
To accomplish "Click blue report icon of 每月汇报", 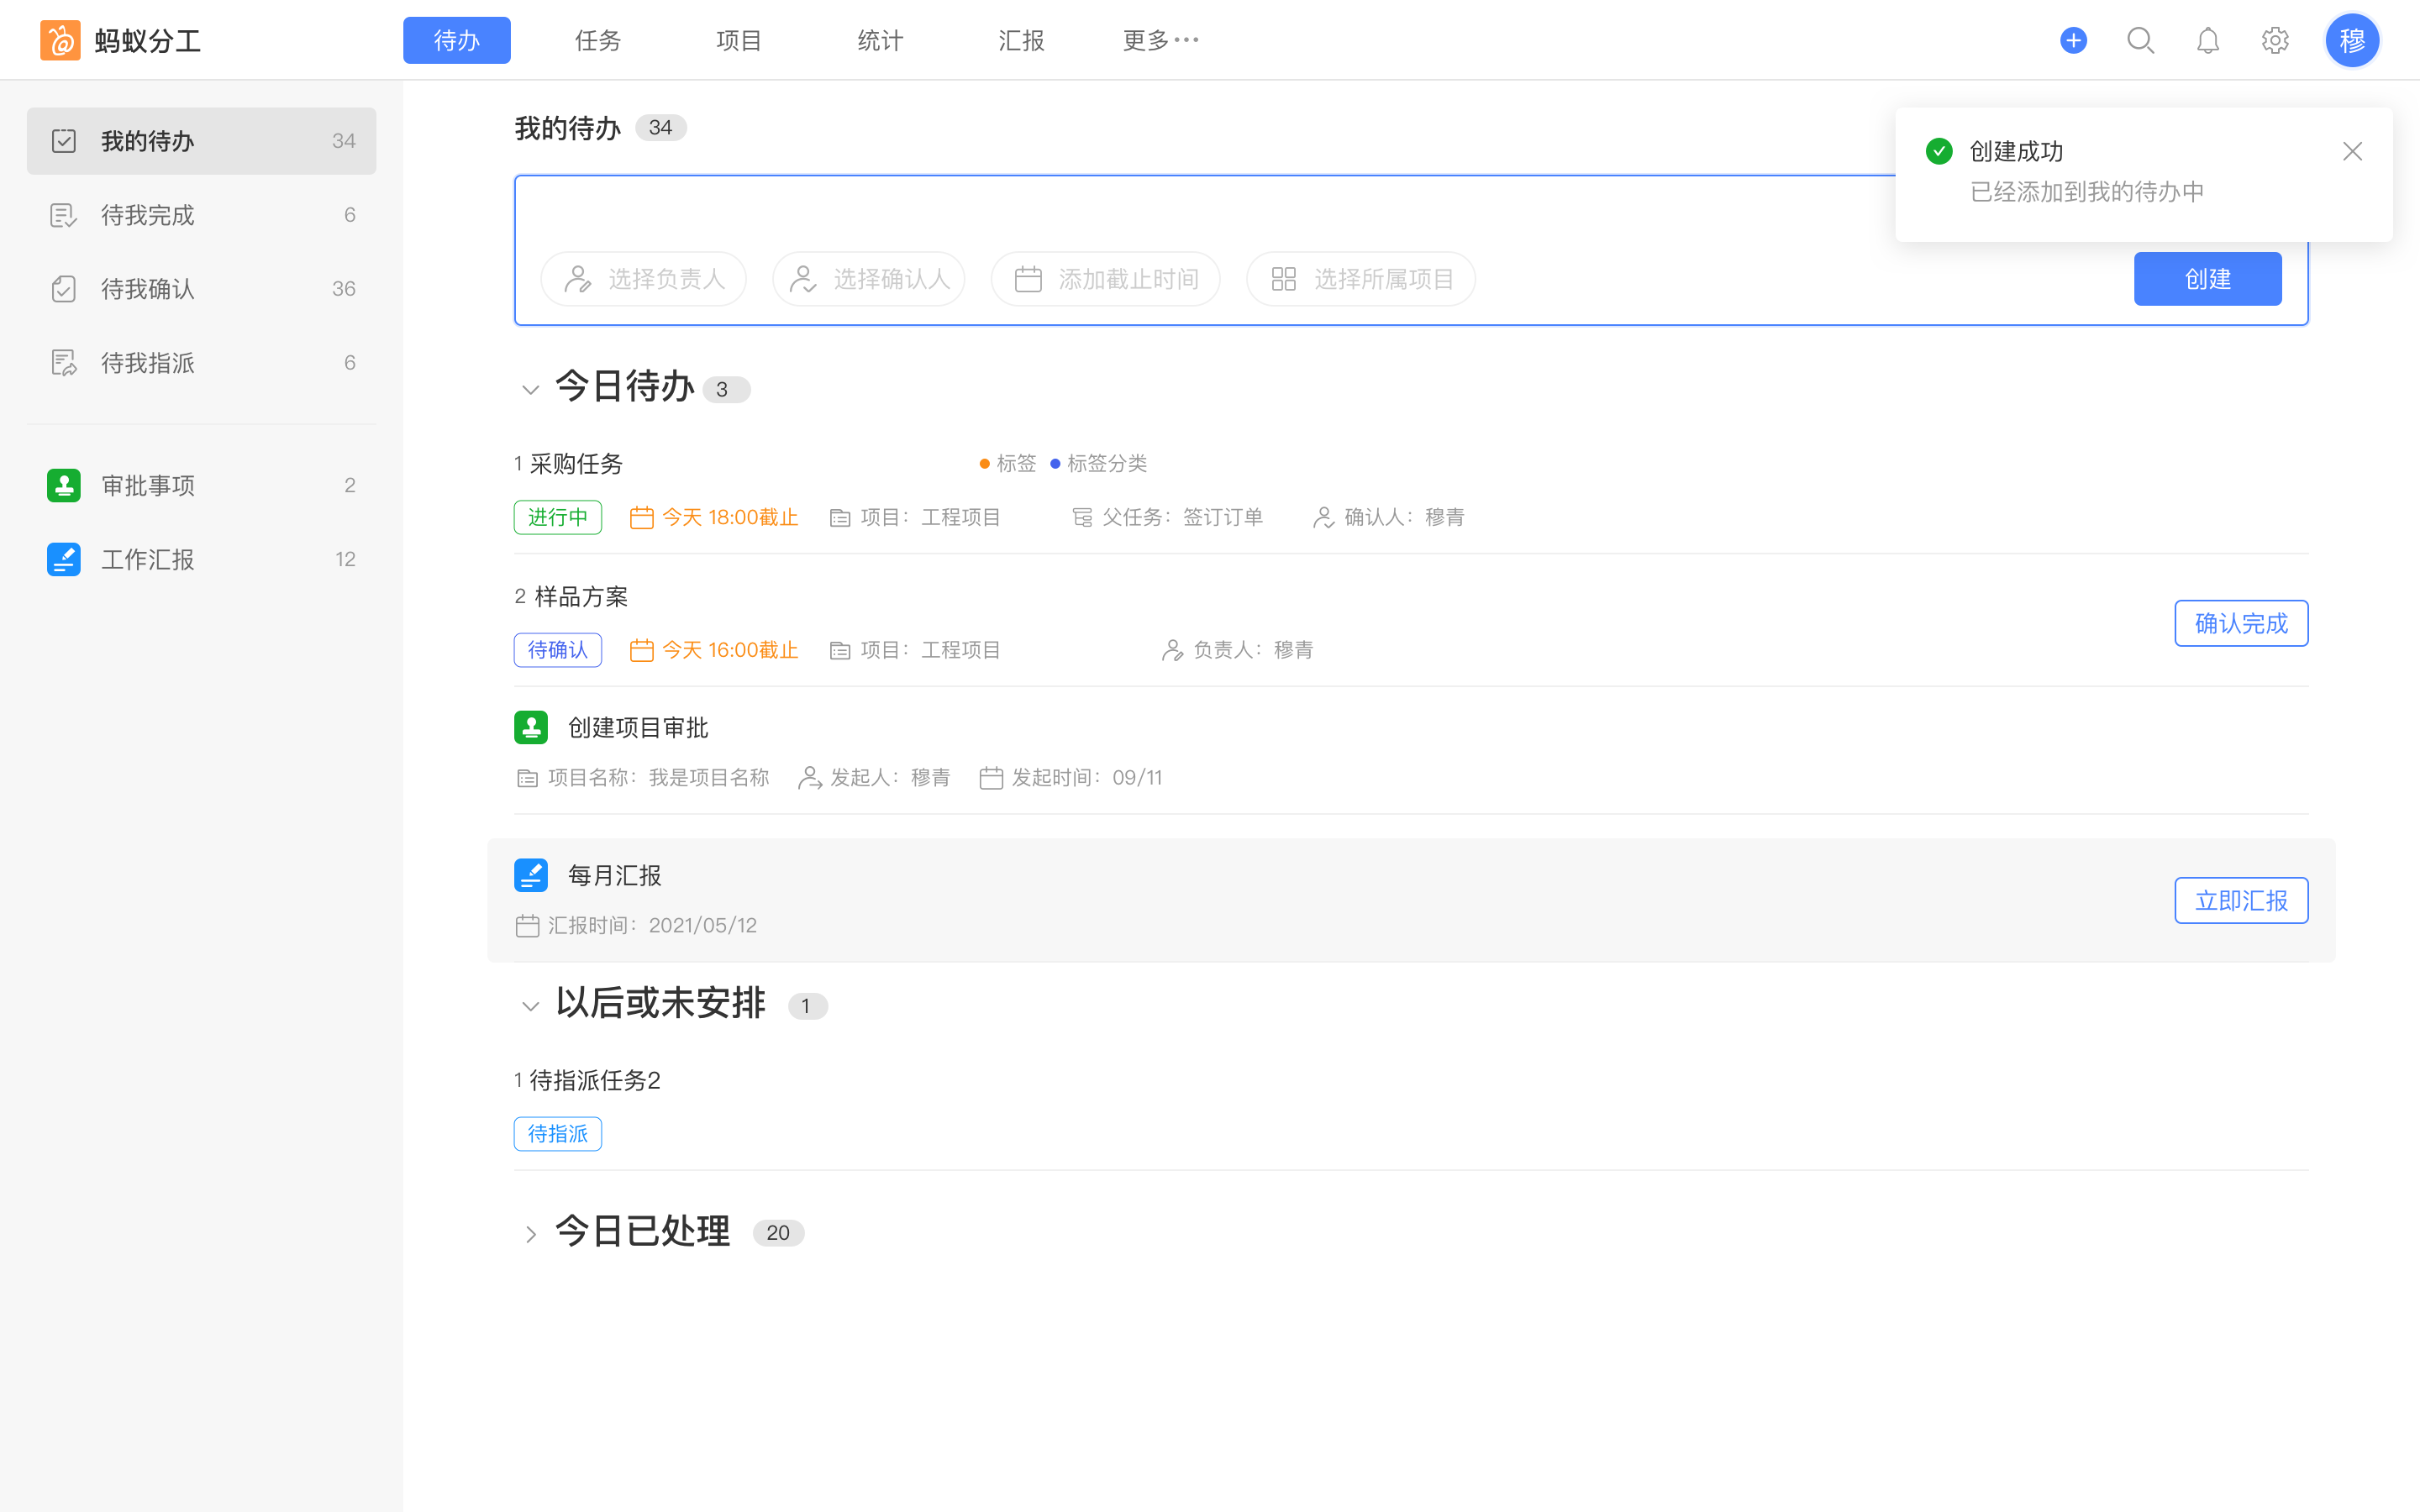I will point(531,875).
